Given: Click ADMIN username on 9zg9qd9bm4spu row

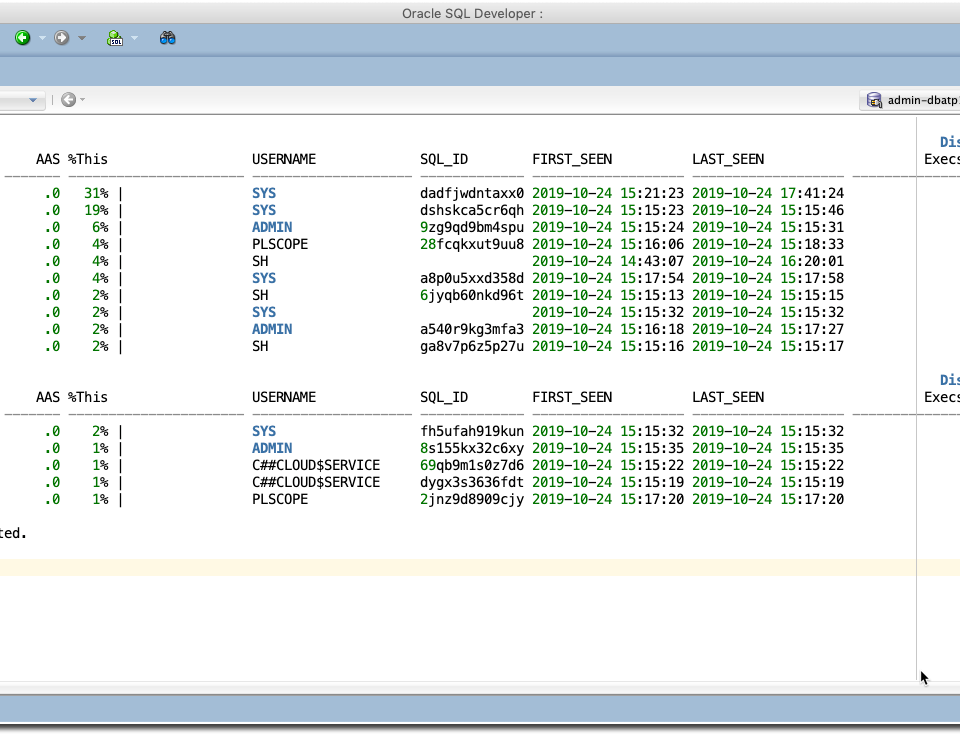Looking at the screenshot, I should pos(272,227).
